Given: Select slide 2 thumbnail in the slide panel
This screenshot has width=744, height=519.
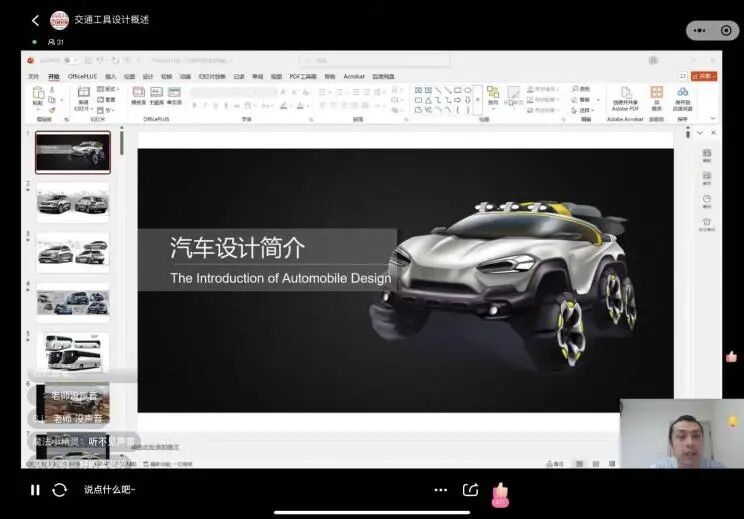Looking at the screenshot, I should 73,203.
